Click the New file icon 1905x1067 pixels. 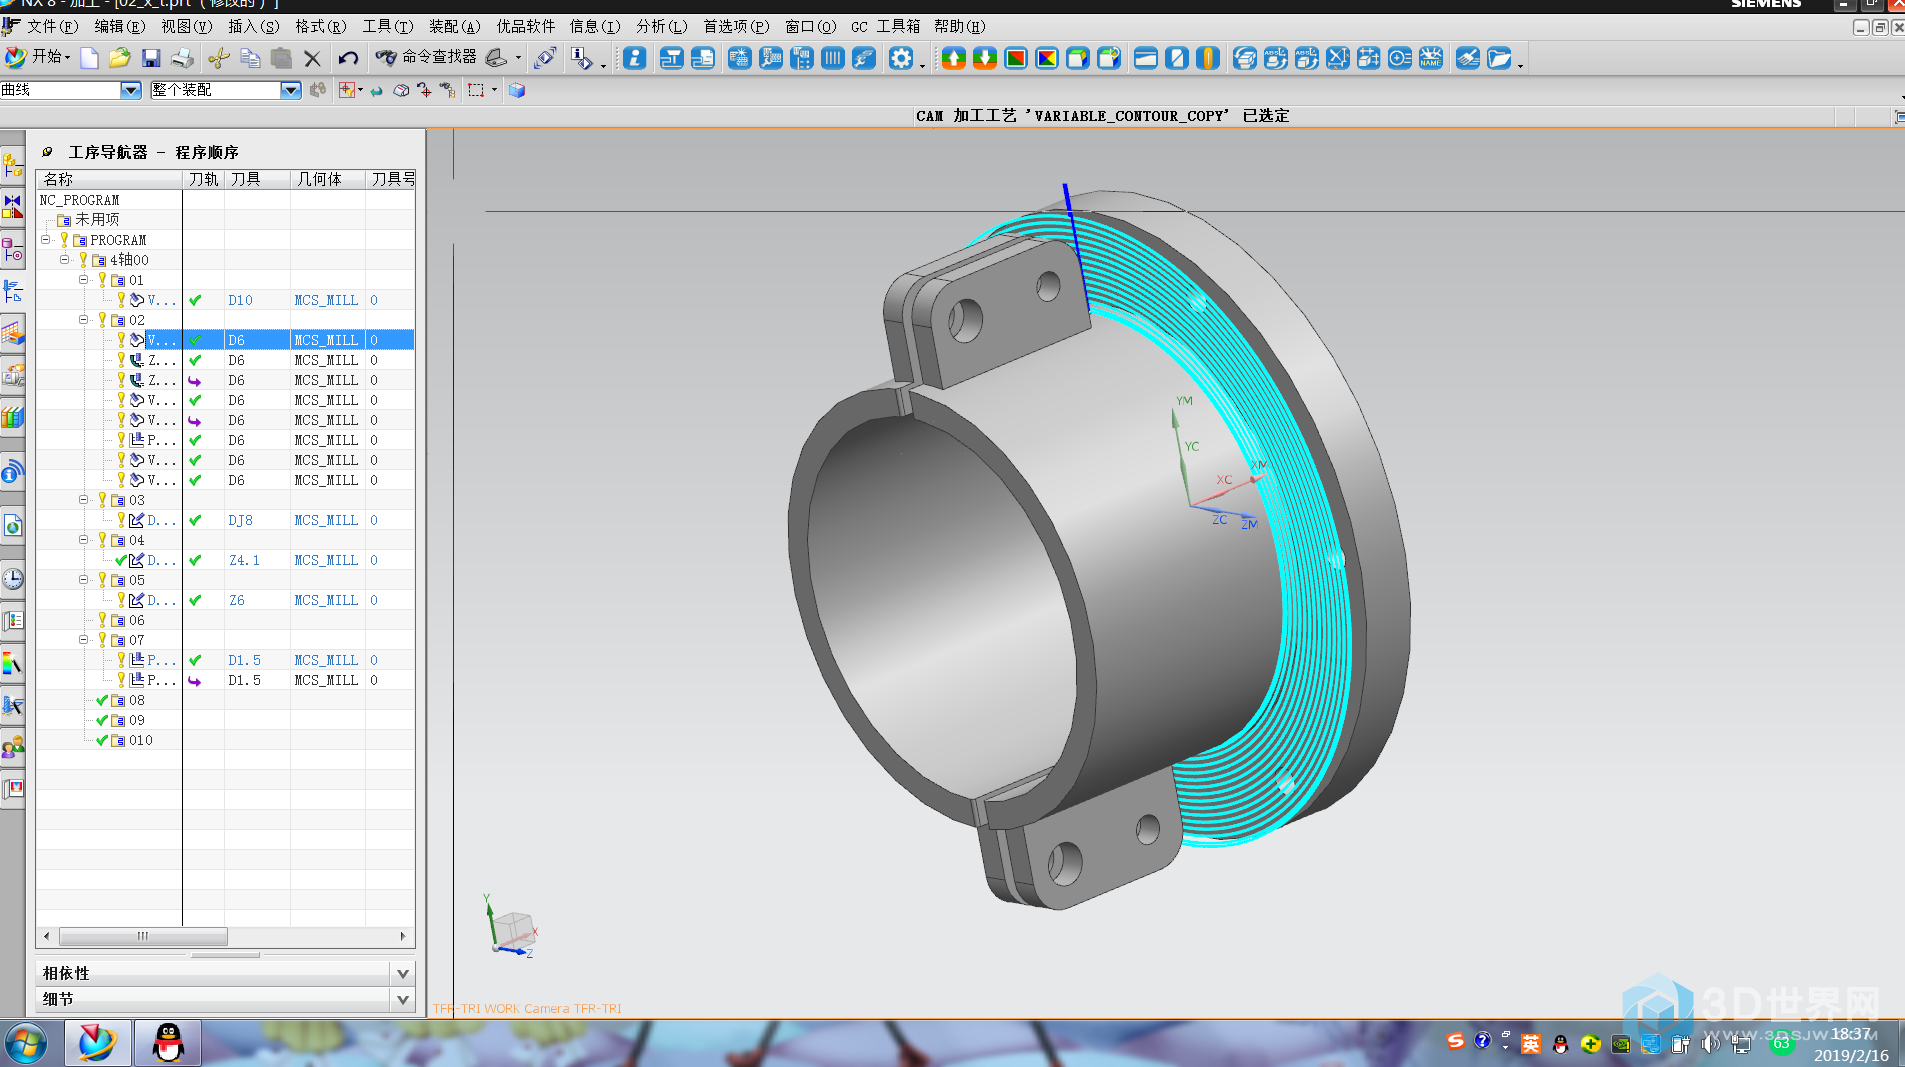(89, 58)
